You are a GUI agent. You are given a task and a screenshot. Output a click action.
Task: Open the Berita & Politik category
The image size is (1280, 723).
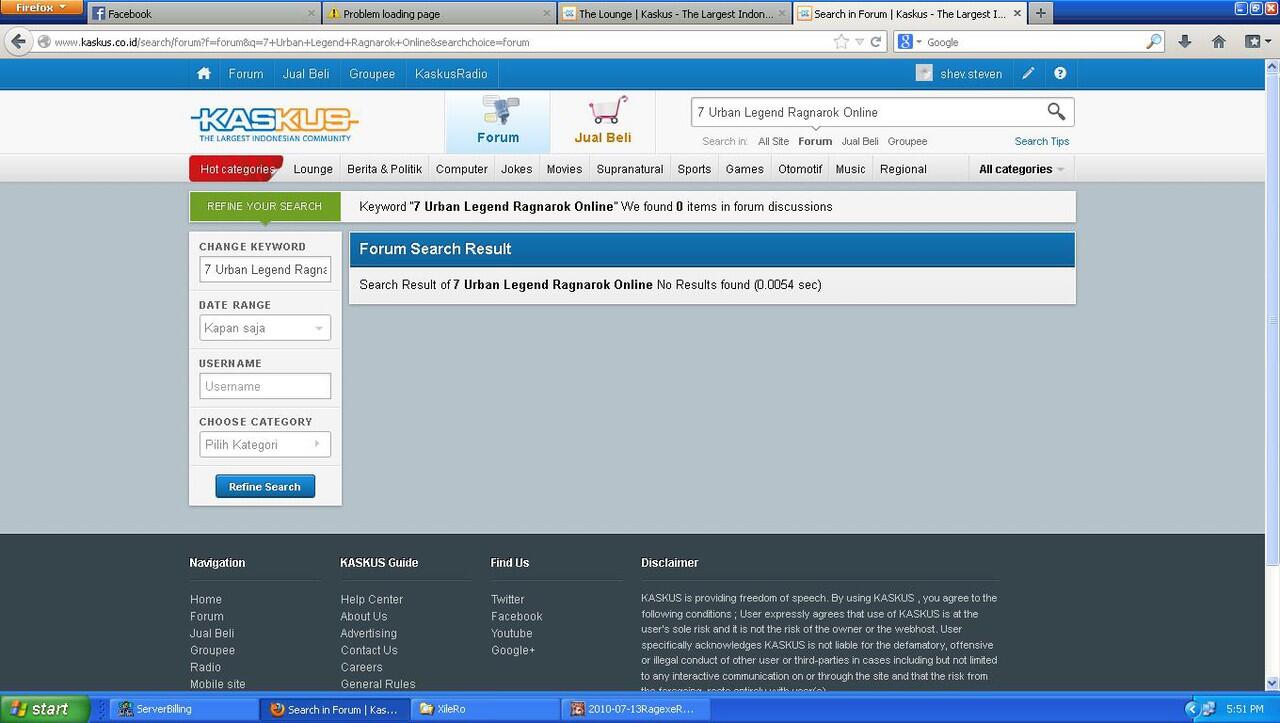click(385, 169)
